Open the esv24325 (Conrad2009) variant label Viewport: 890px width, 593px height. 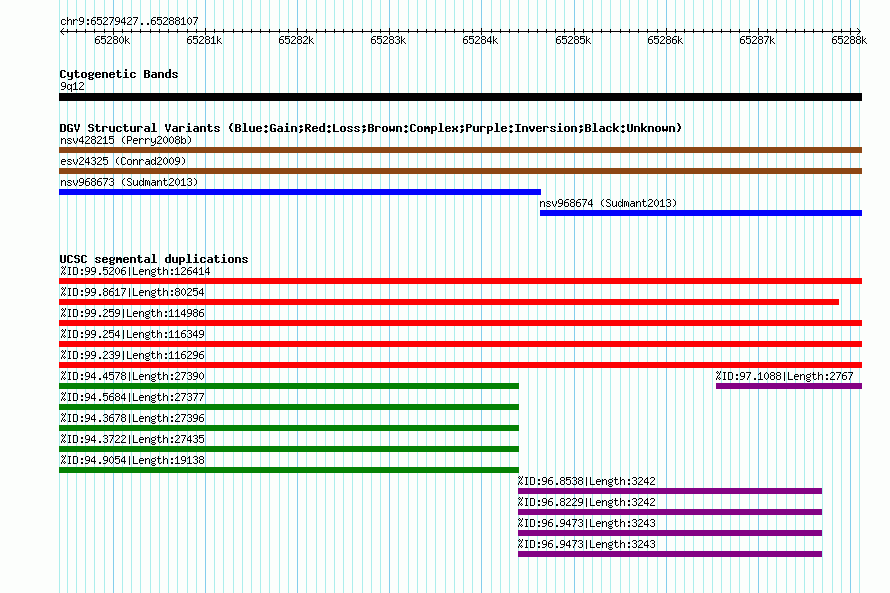click(123, 161)
